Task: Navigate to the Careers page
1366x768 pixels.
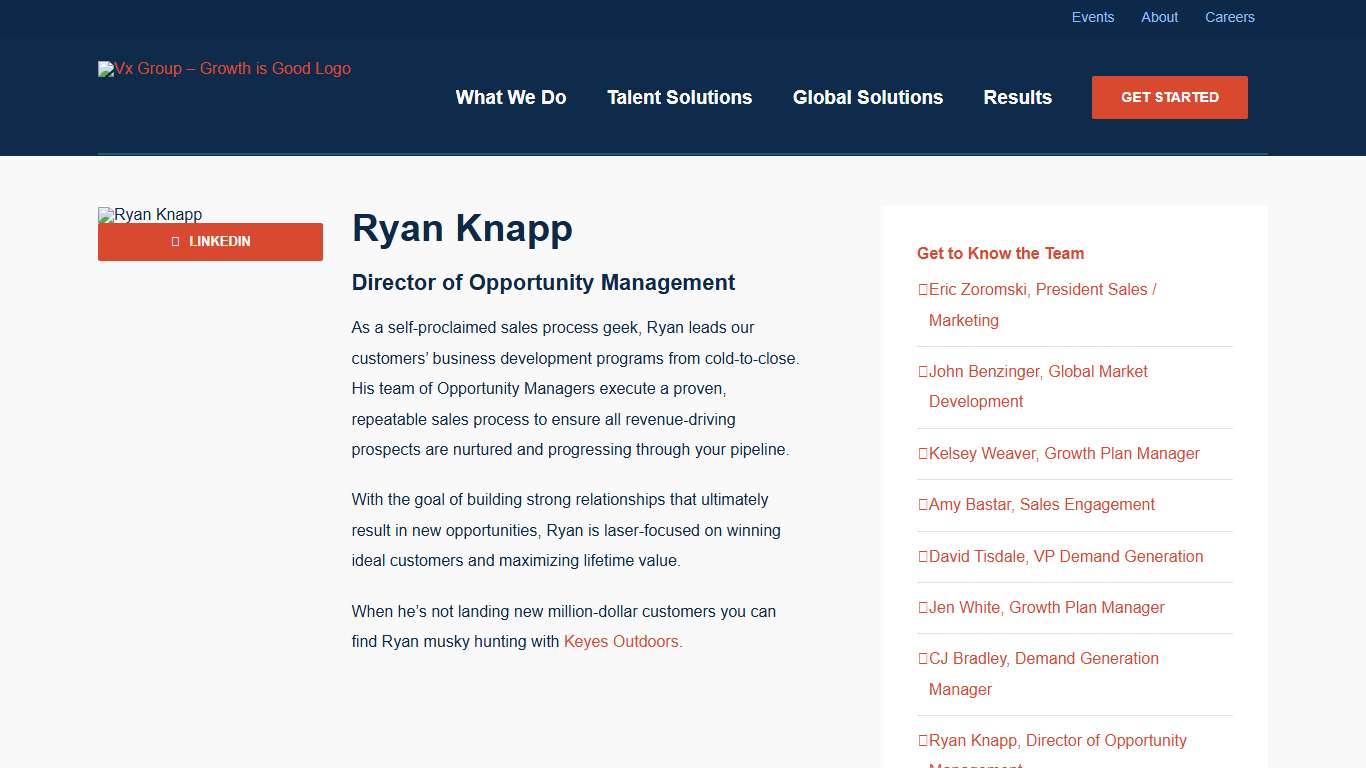Action: 1230,17
